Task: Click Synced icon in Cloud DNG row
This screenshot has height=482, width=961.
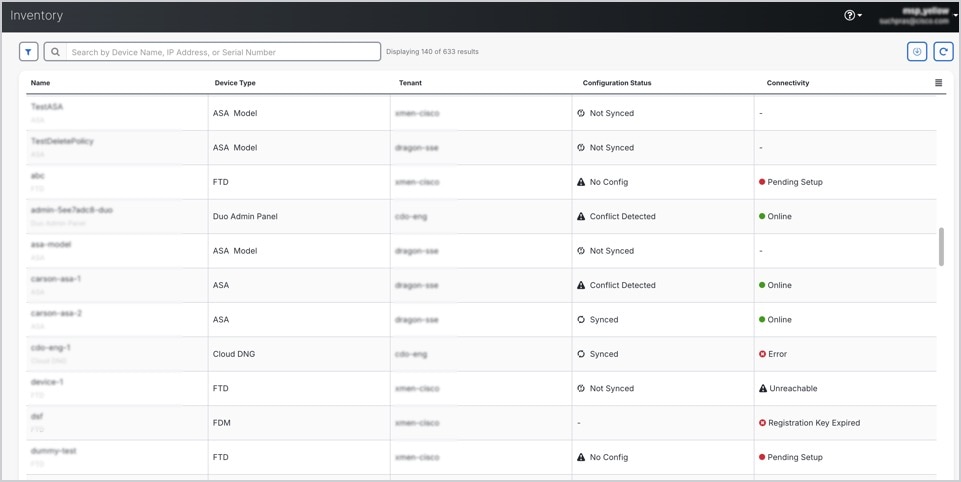Action: click(x=581, y=354)
